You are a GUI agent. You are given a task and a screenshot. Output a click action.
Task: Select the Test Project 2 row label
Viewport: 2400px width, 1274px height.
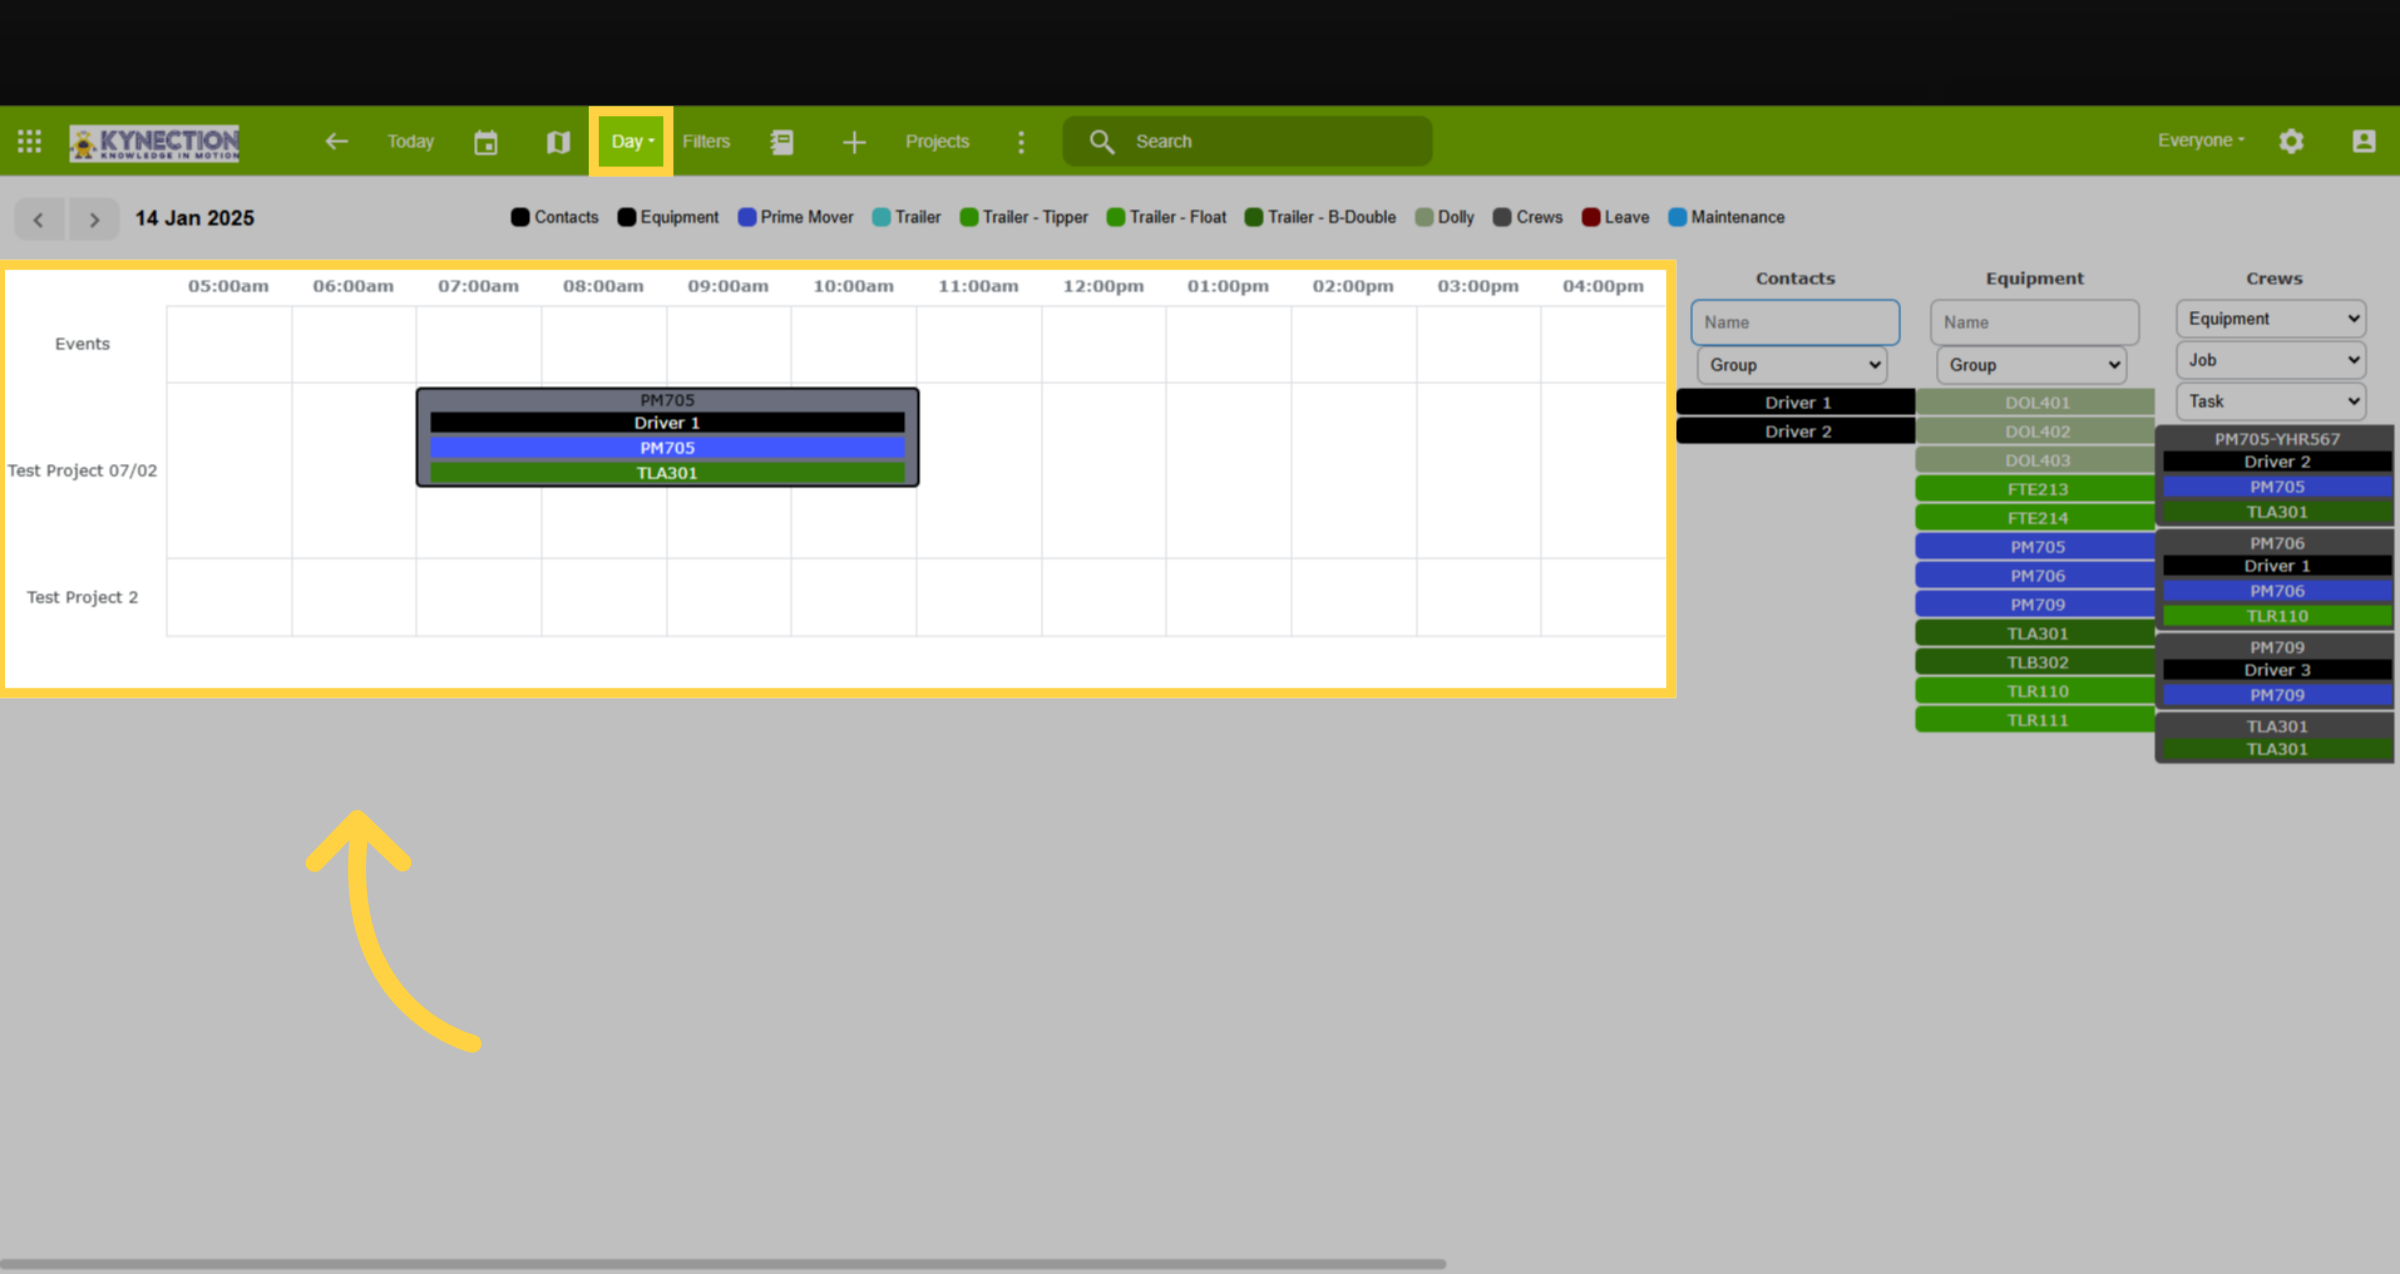click(82, 597)
